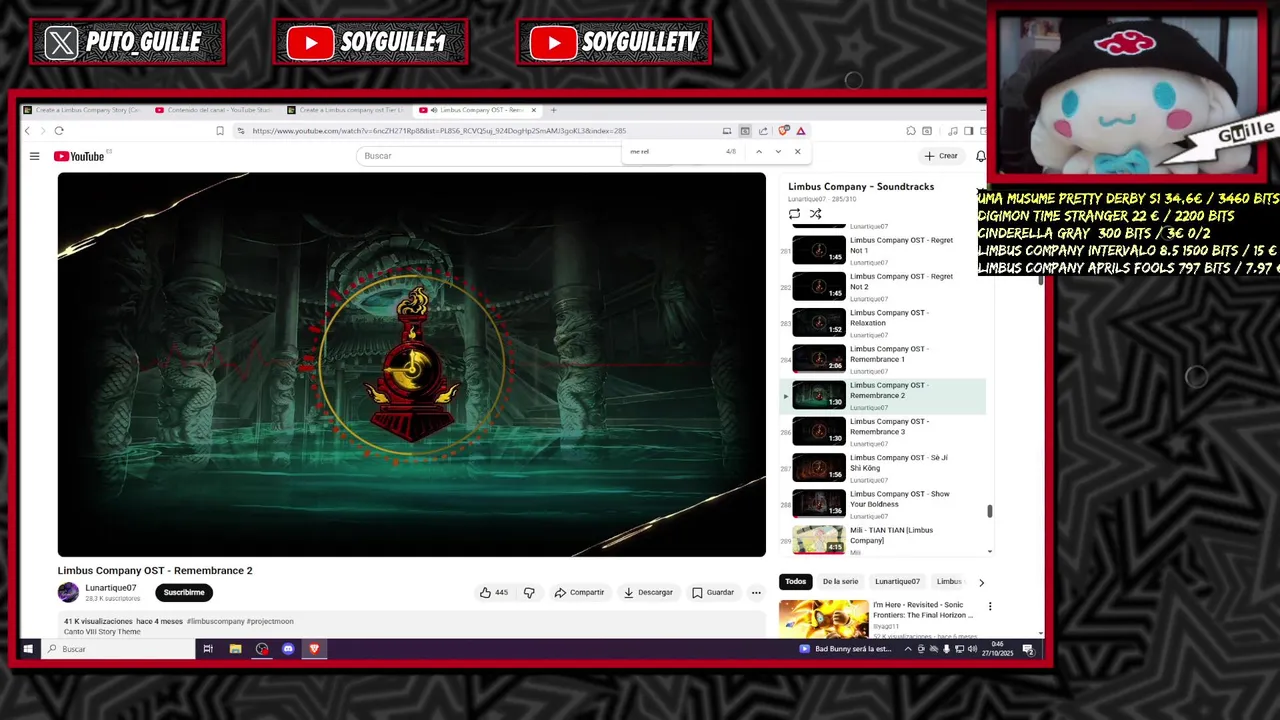Viewport: 1280px width, 720px height.
Task: Play 'Sè Jì Shì Kōng' track
Action: click(x=883, y=467)
